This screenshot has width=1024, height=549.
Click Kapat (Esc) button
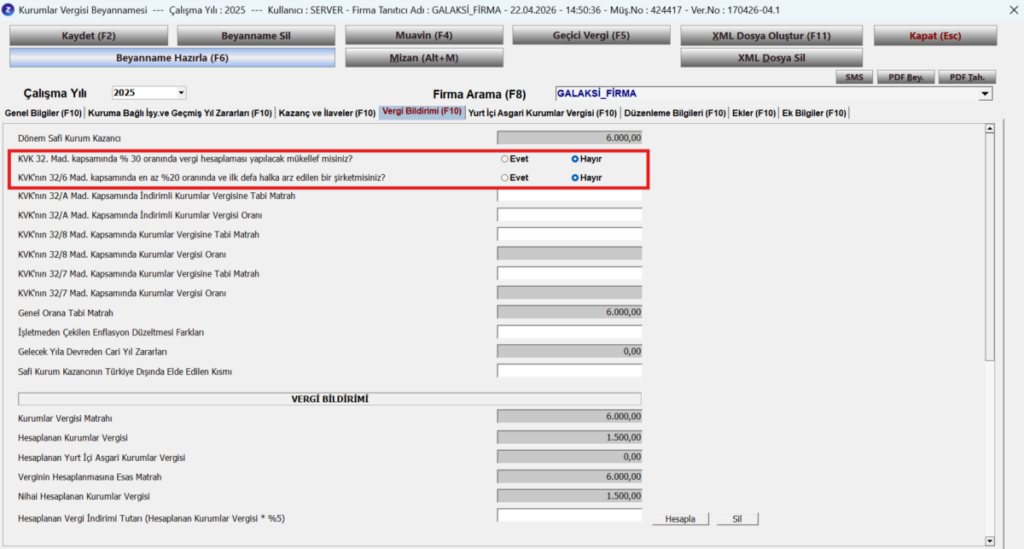pos(935,36)
